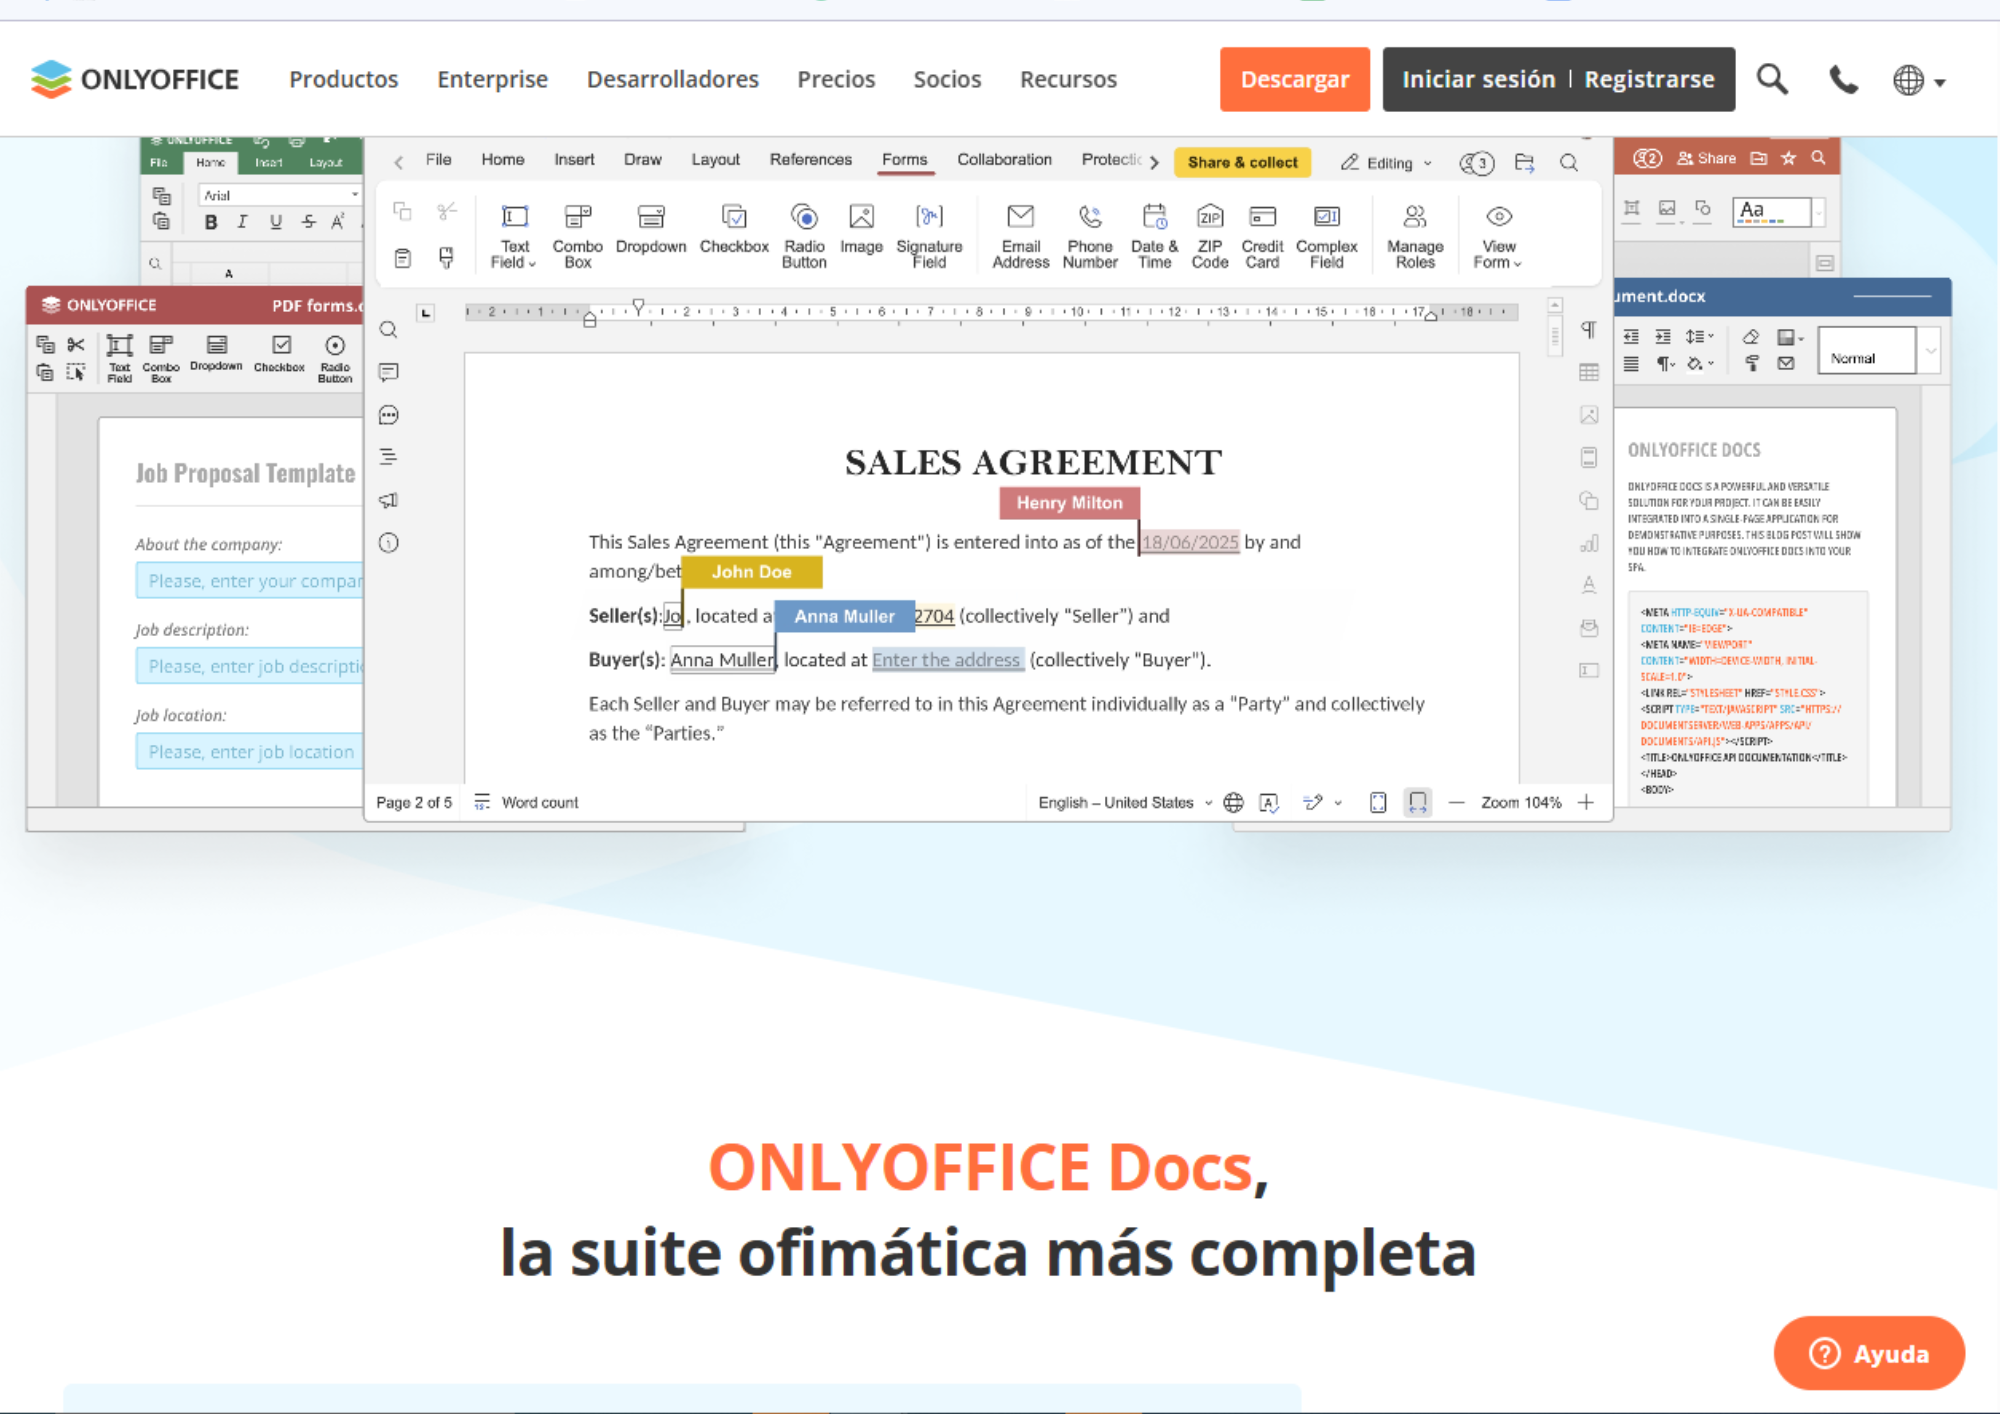Click the zoom out minus button
Screen dimensions: 2000x1414
pos(1457,802)
